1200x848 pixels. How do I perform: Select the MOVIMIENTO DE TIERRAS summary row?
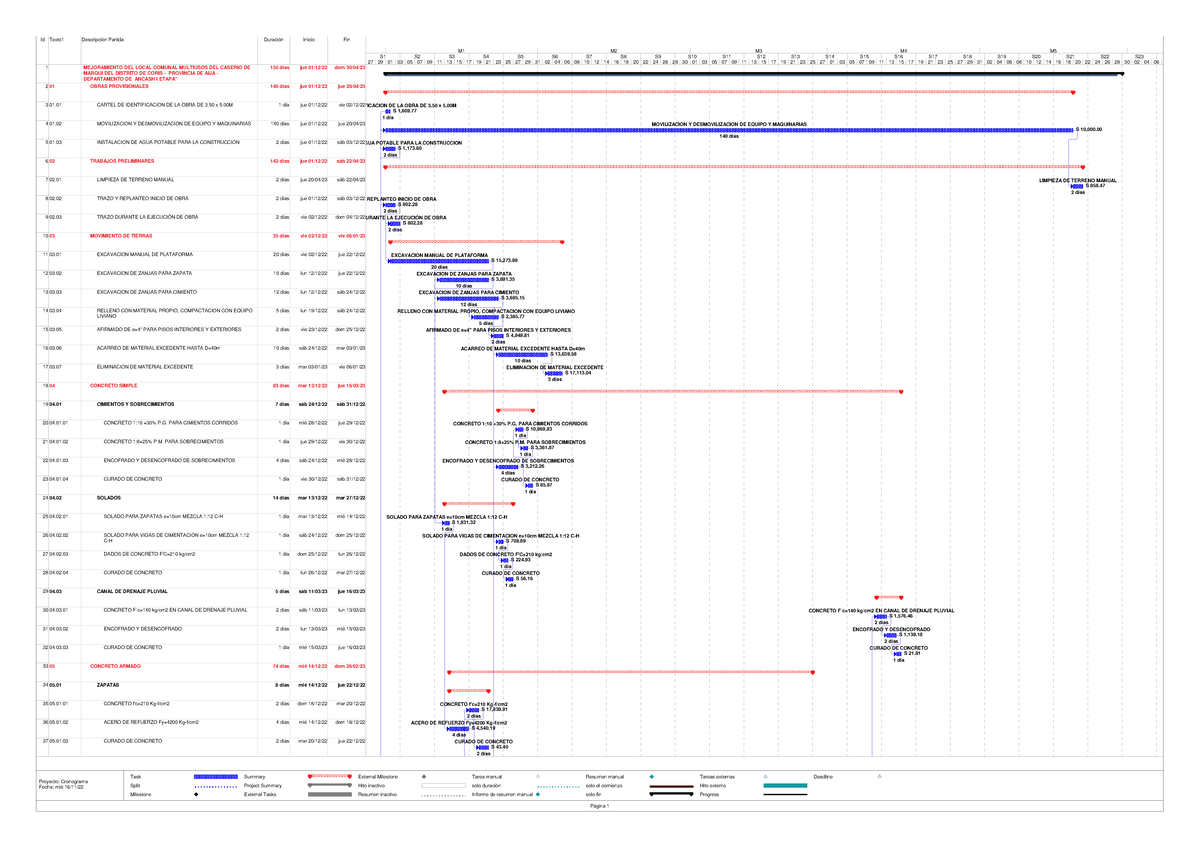(120, 235)
